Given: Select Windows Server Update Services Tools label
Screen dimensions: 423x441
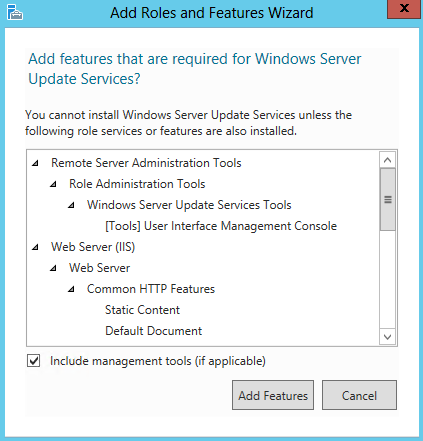Looking at the screenshot, I should 189,205.
